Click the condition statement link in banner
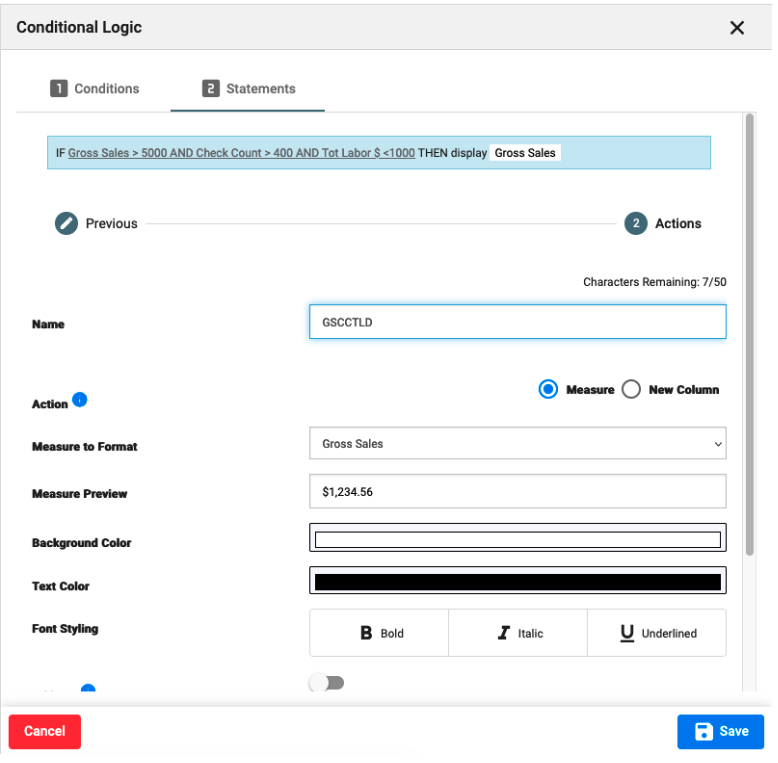Screen dimensions: 778x763 [x=243, y=154]
